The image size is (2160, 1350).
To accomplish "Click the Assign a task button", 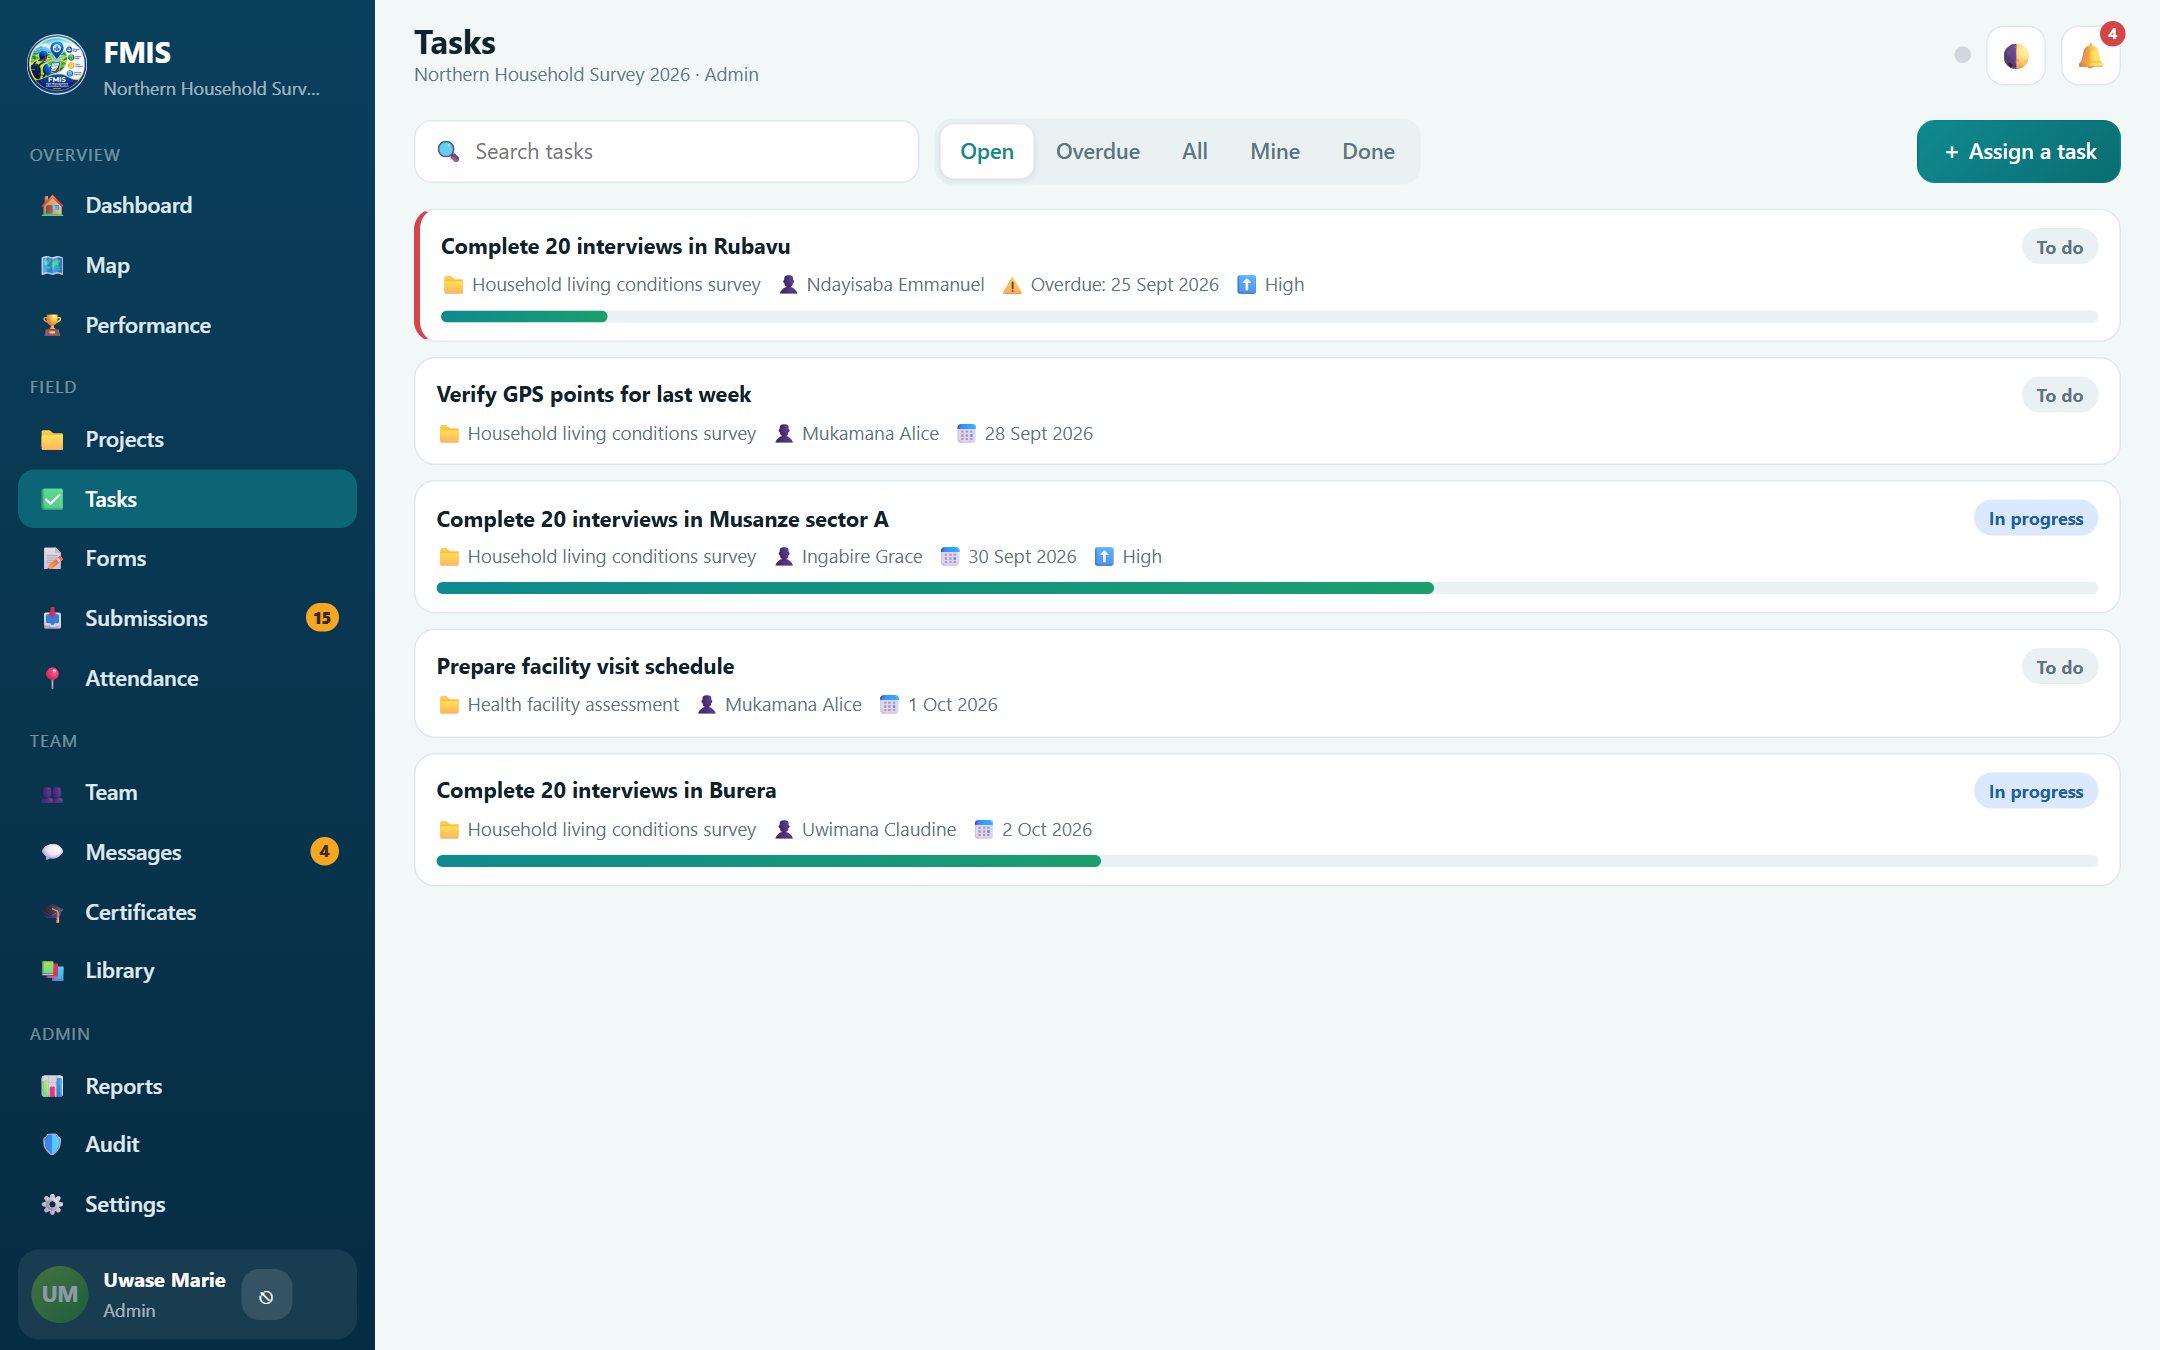I will [x=2018, y=151].
